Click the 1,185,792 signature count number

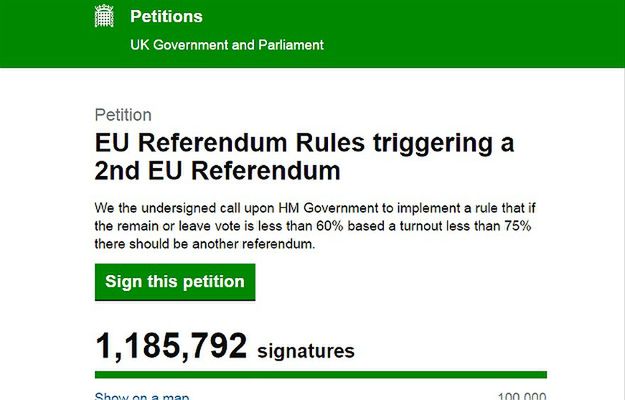(171, 346)
